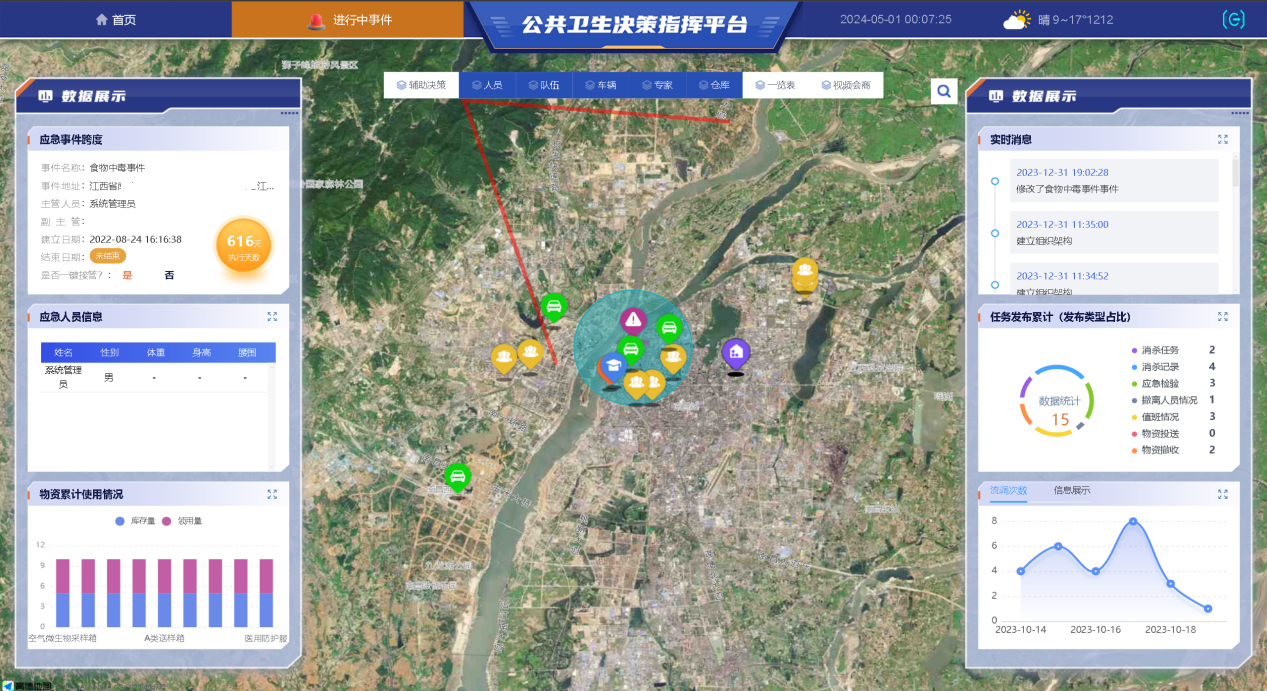Image resolution: width=1267 pixels, height=691 pixels.
Task: Switch to the 信息展示 tab
Action: [x=1071, y=491]
